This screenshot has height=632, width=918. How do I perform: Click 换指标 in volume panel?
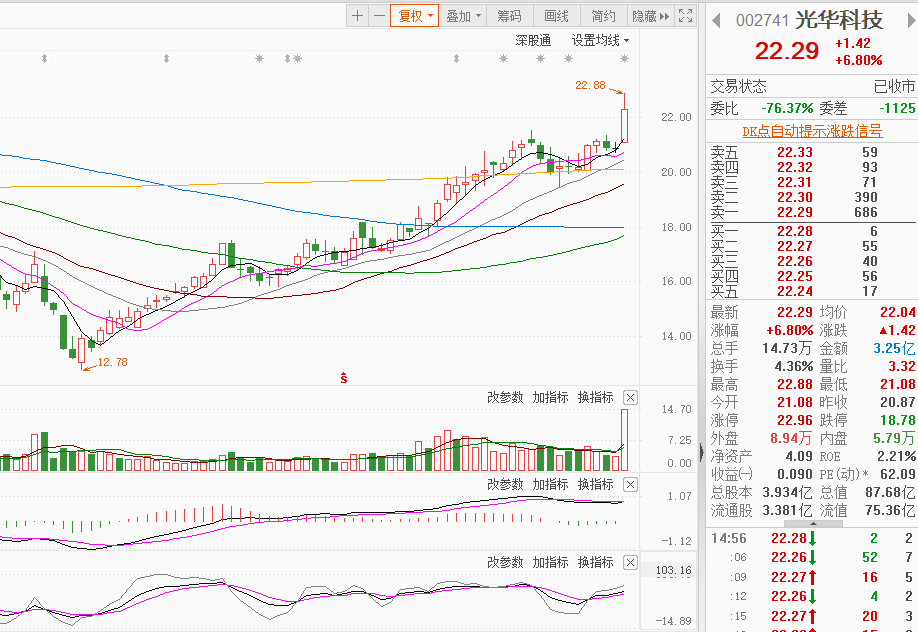[x=595, y=398]
